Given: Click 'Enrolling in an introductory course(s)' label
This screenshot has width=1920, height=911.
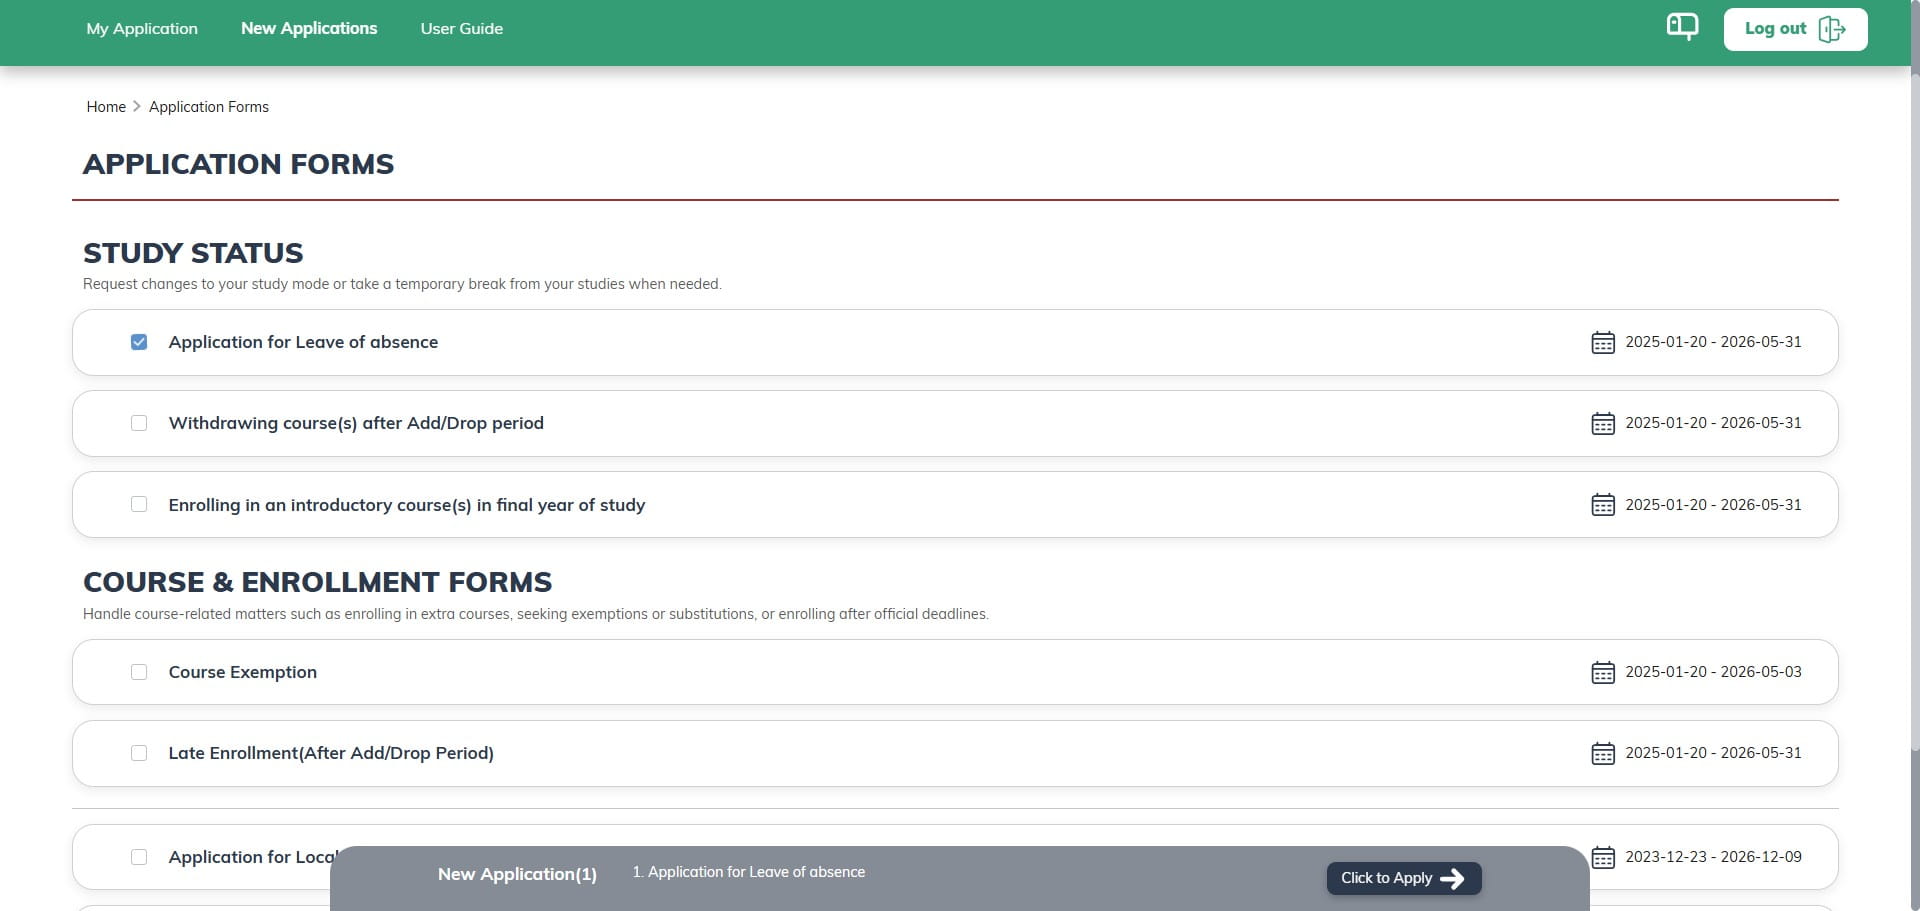Looking at the screenshot, I should point(407,505).
